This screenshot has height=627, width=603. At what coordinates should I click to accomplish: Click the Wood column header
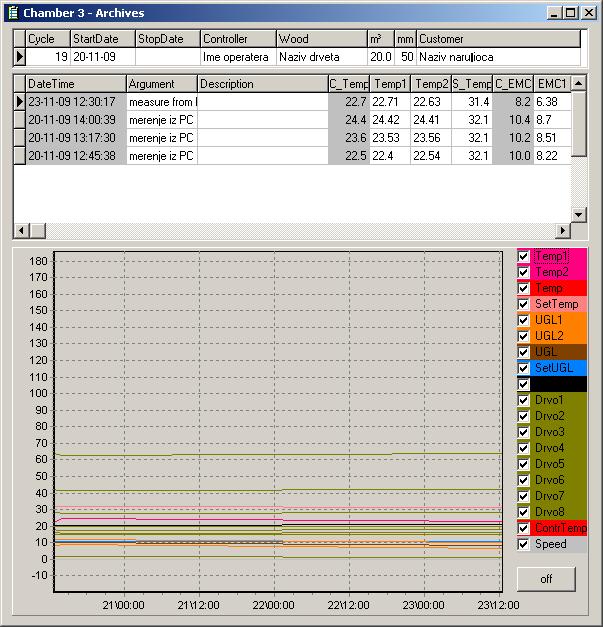click(322, 39)
